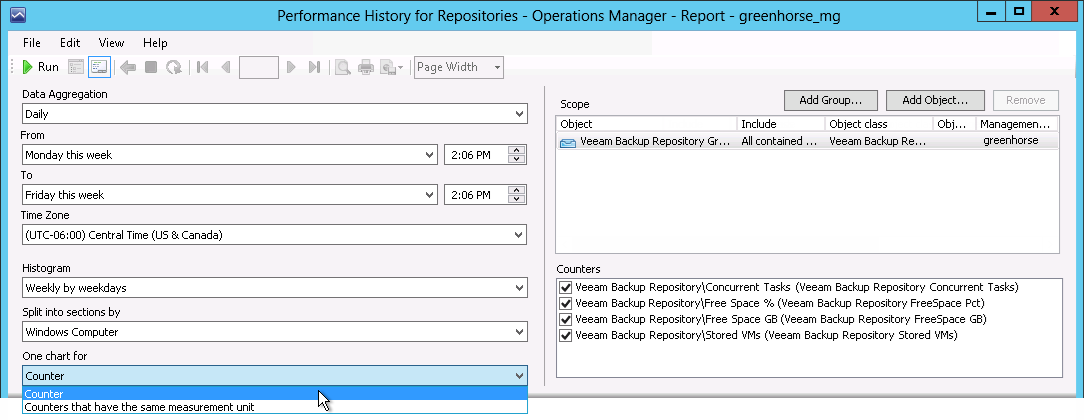Uncheck the Concurrent Tasks counter checkbox
Viewport: 1084px width, 420px height.
pyautogui.click(x=567, y=287)
